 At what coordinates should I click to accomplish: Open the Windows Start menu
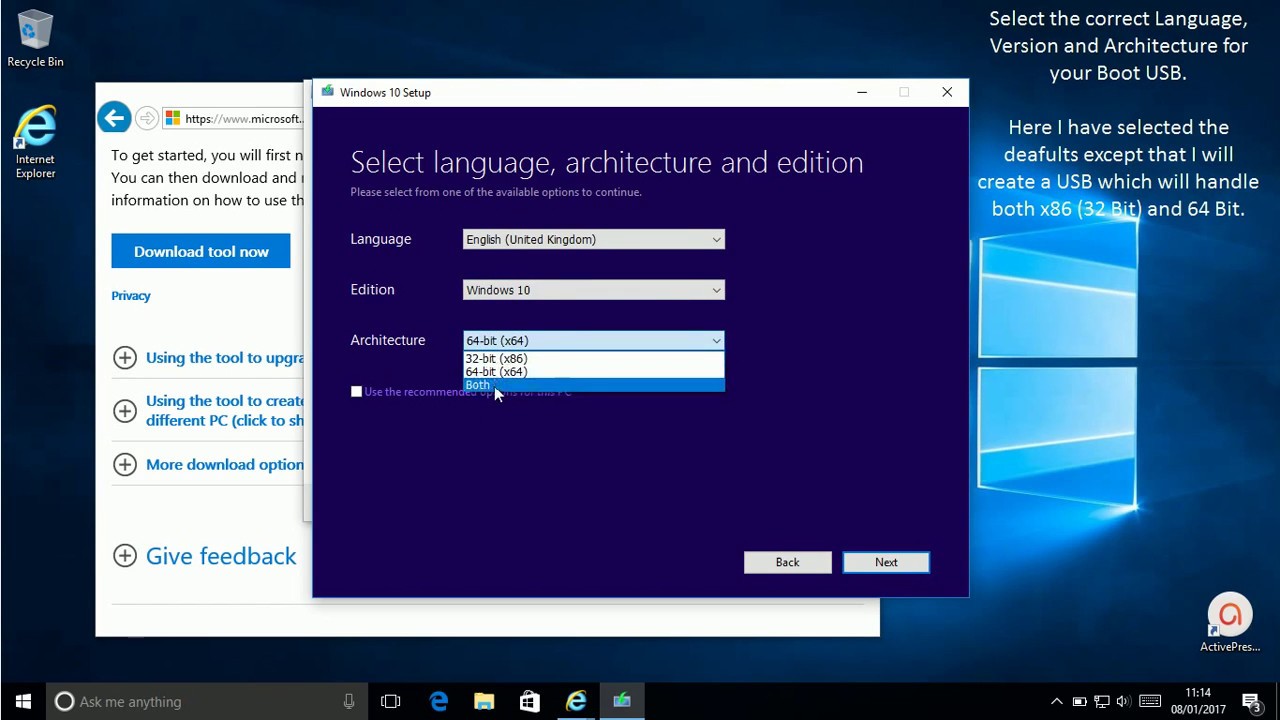pos(24,701)
